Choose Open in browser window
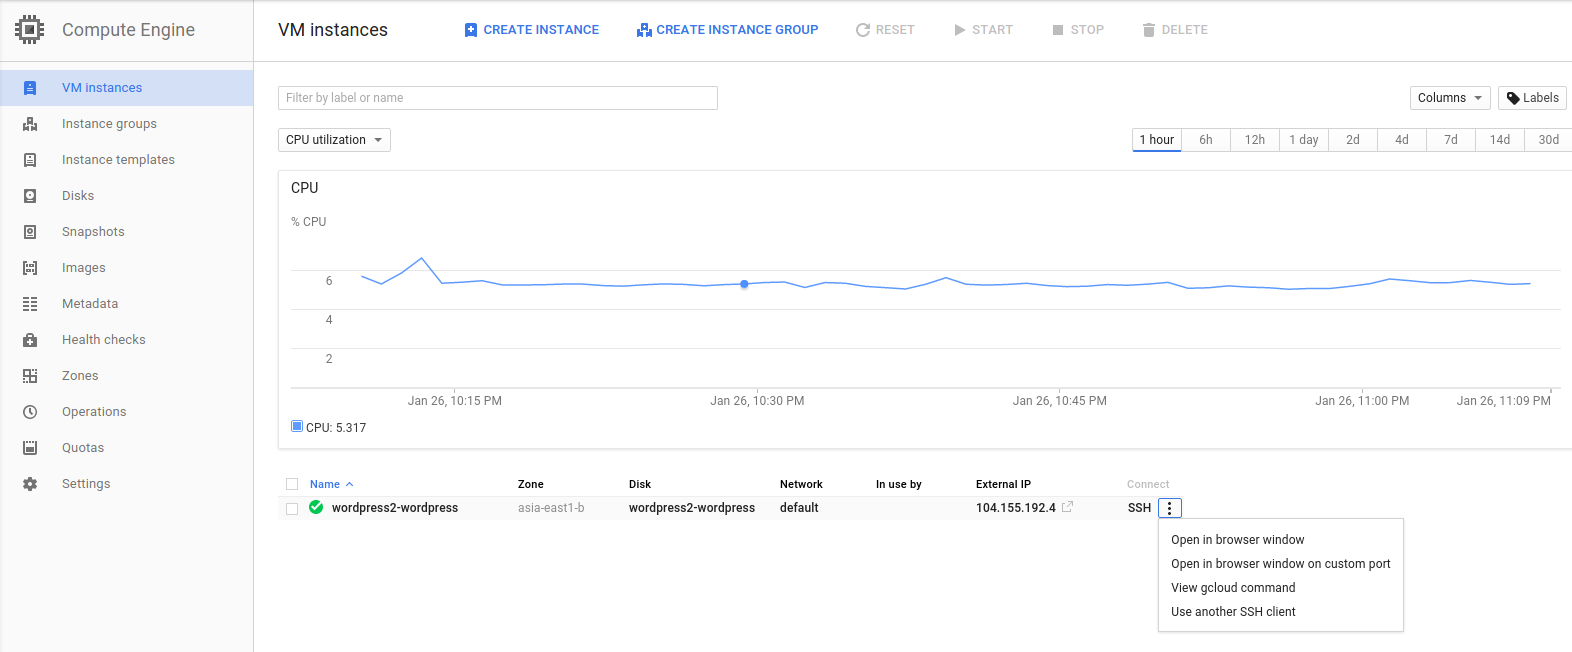This screenshot has width=1572, height=652. pos(1238,540)
